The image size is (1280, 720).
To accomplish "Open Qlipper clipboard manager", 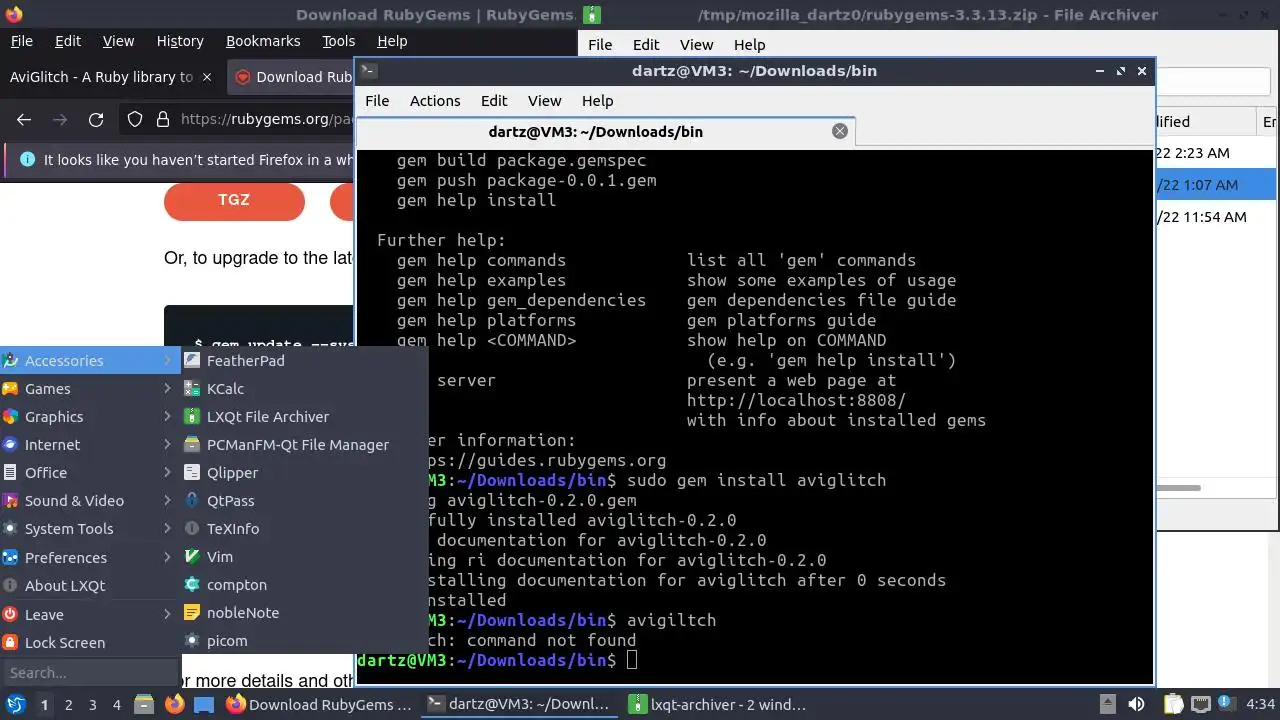I will coord(304,473).
